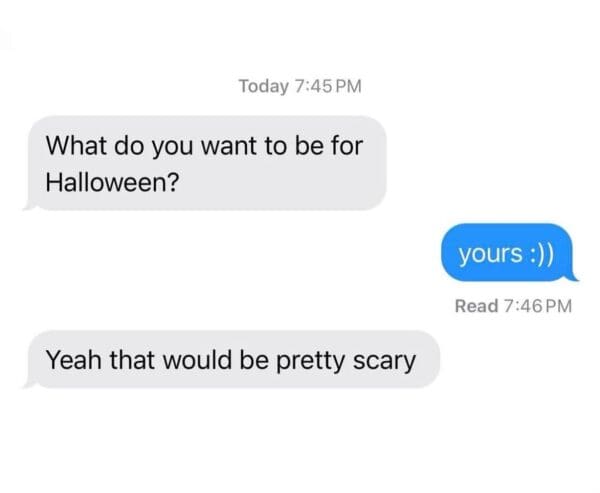Tap the 'What do you want to be for Halloween?' message bubble
The height and width of the screenshot is (493, 600).
click(x=205, y=163)
